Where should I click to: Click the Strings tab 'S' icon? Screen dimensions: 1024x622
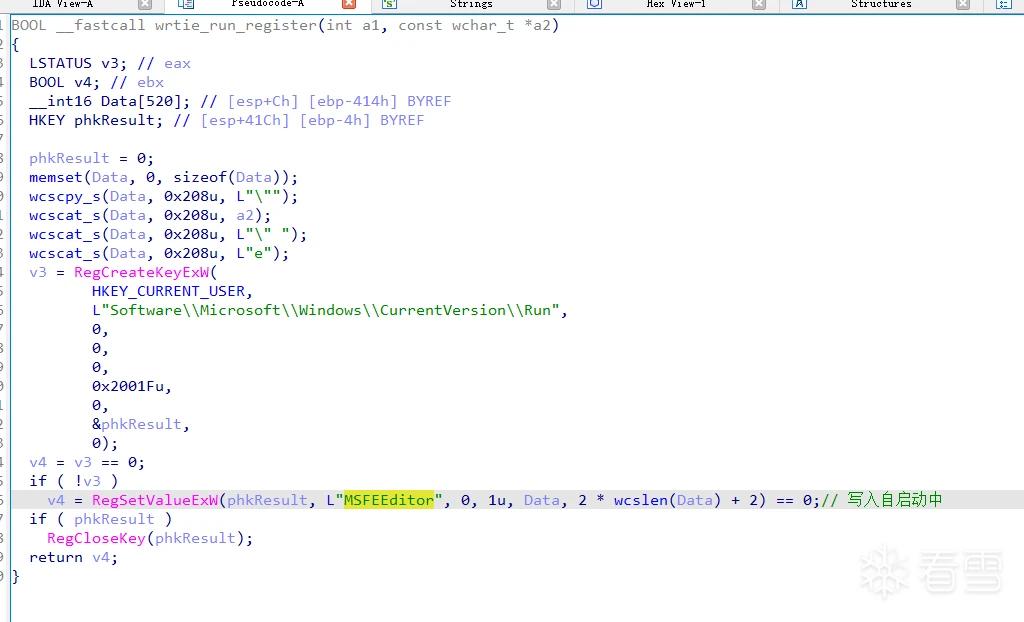click(389, 4)
